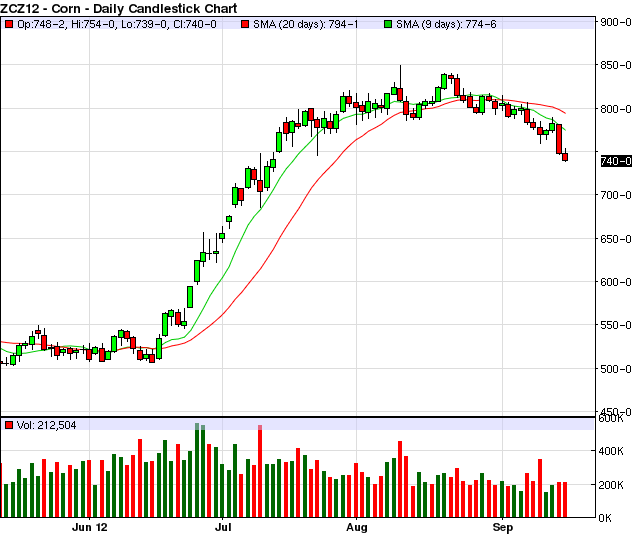The image size is (640, 536).
Task: Click the 700-0 price axis label
Action: 616,195
